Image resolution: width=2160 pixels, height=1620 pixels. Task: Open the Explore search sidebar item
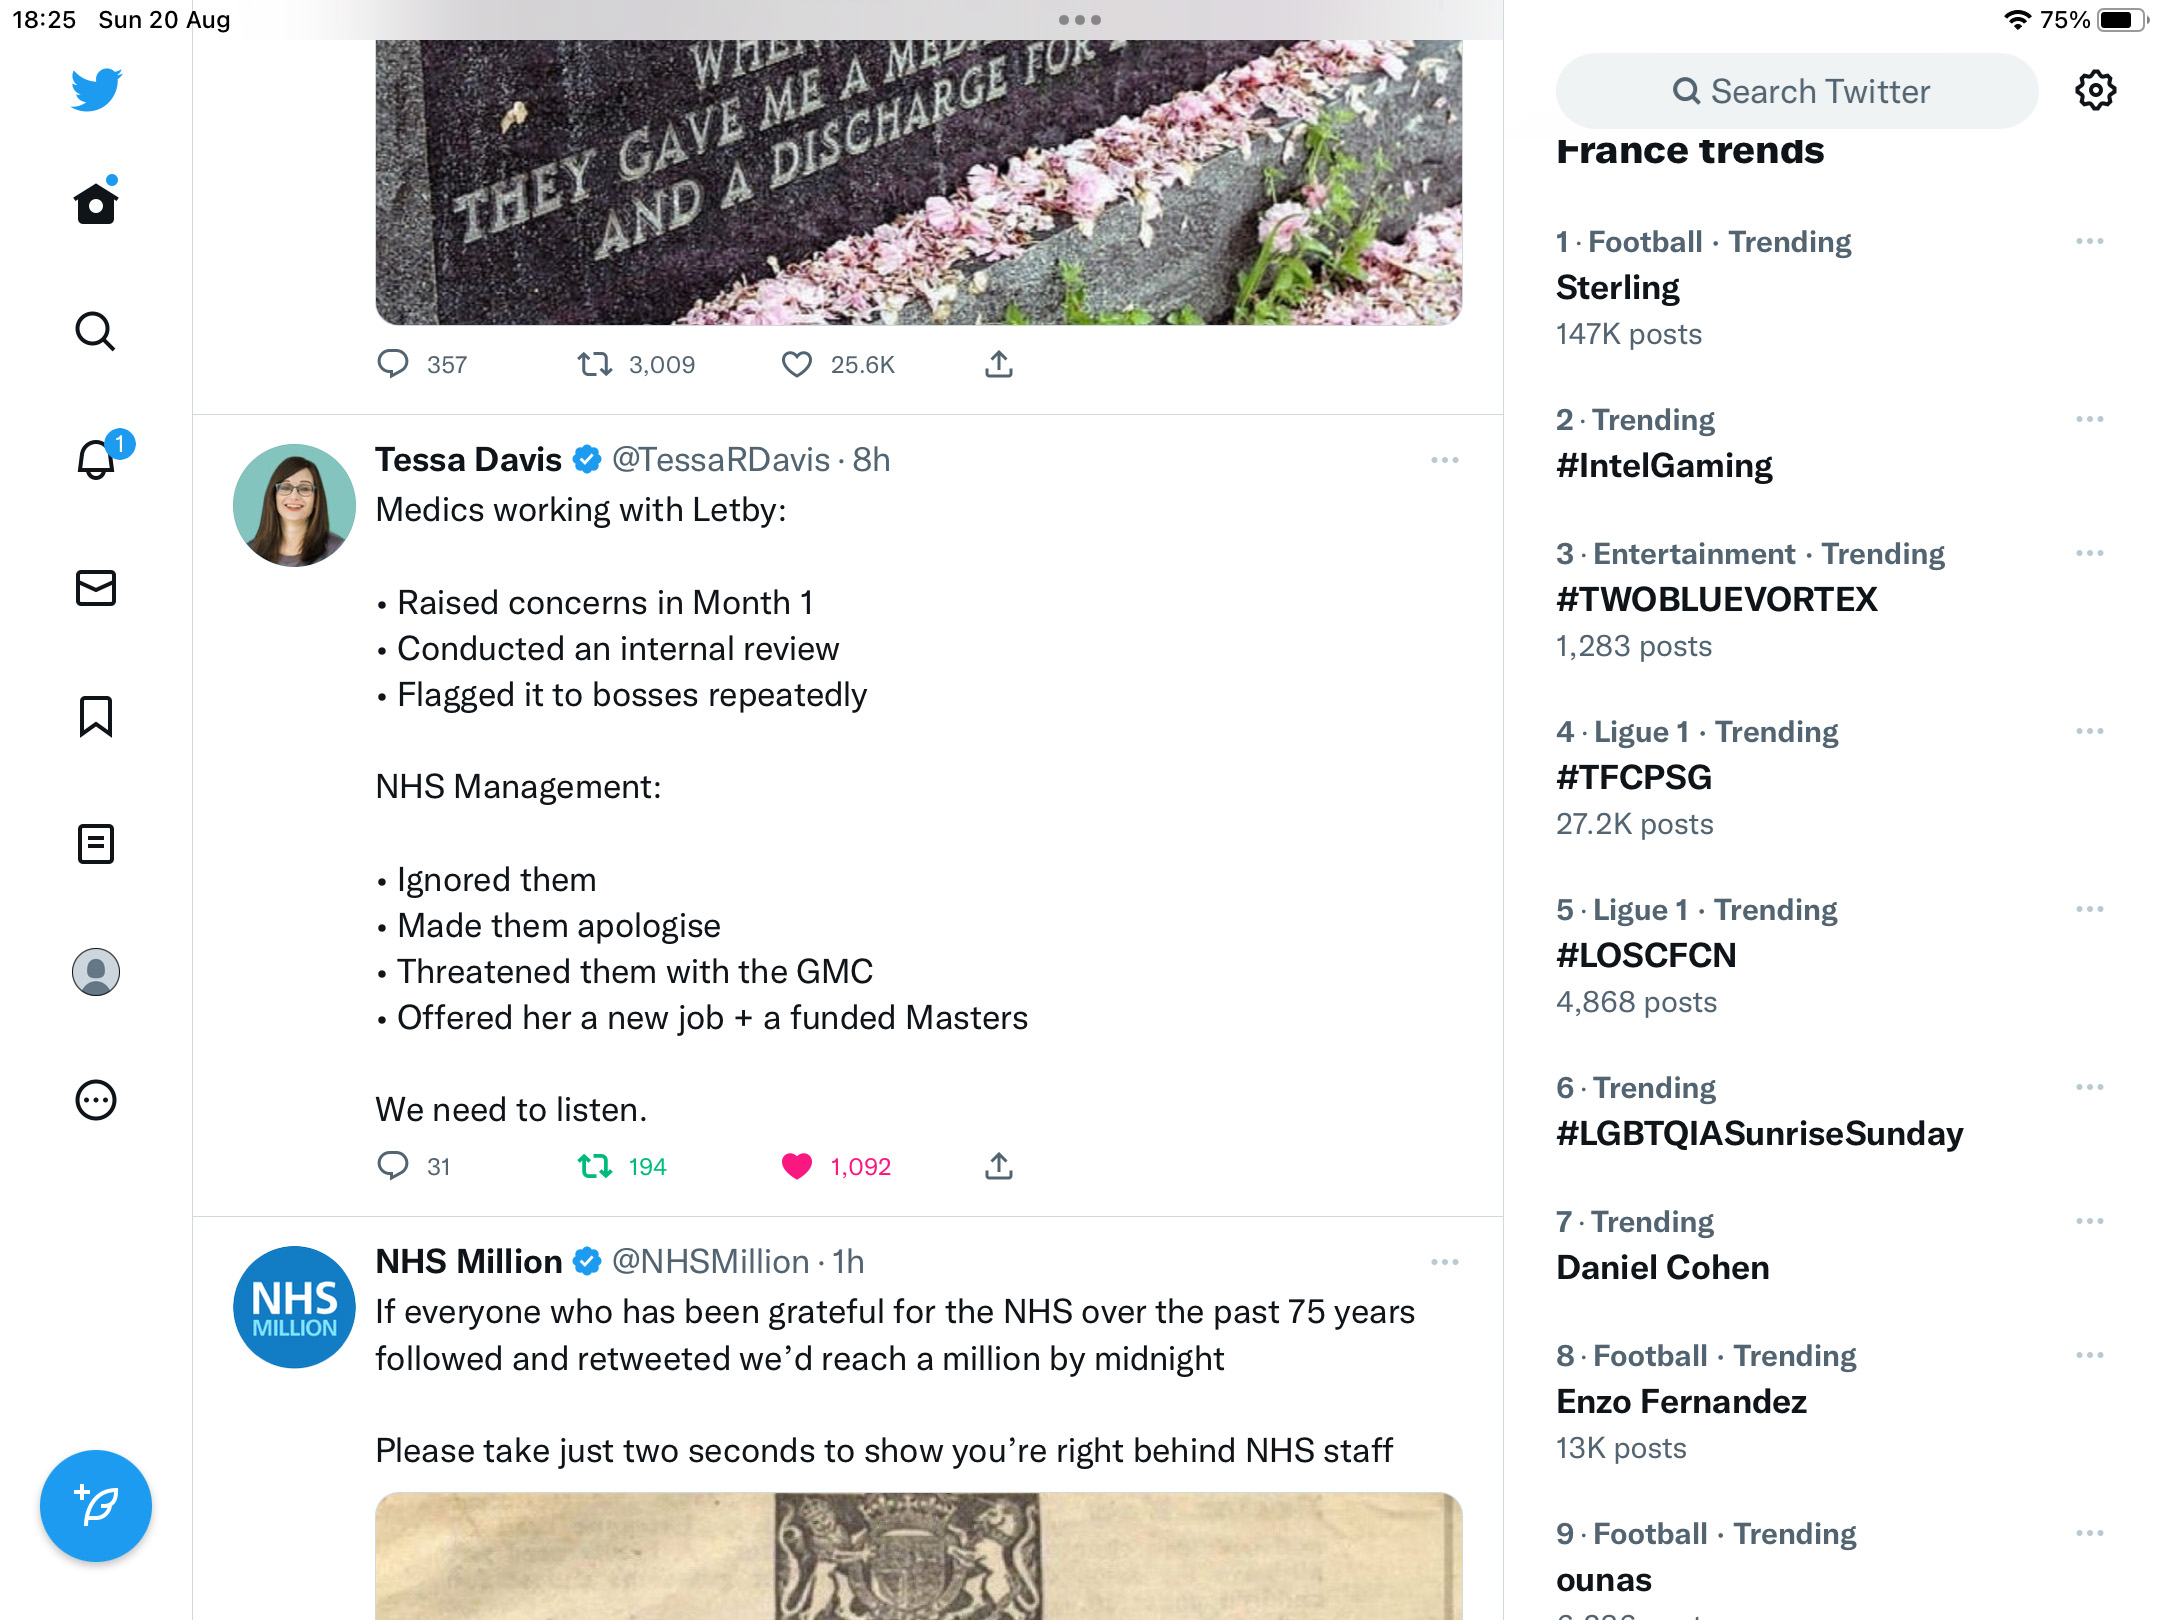tap(96, 331)
